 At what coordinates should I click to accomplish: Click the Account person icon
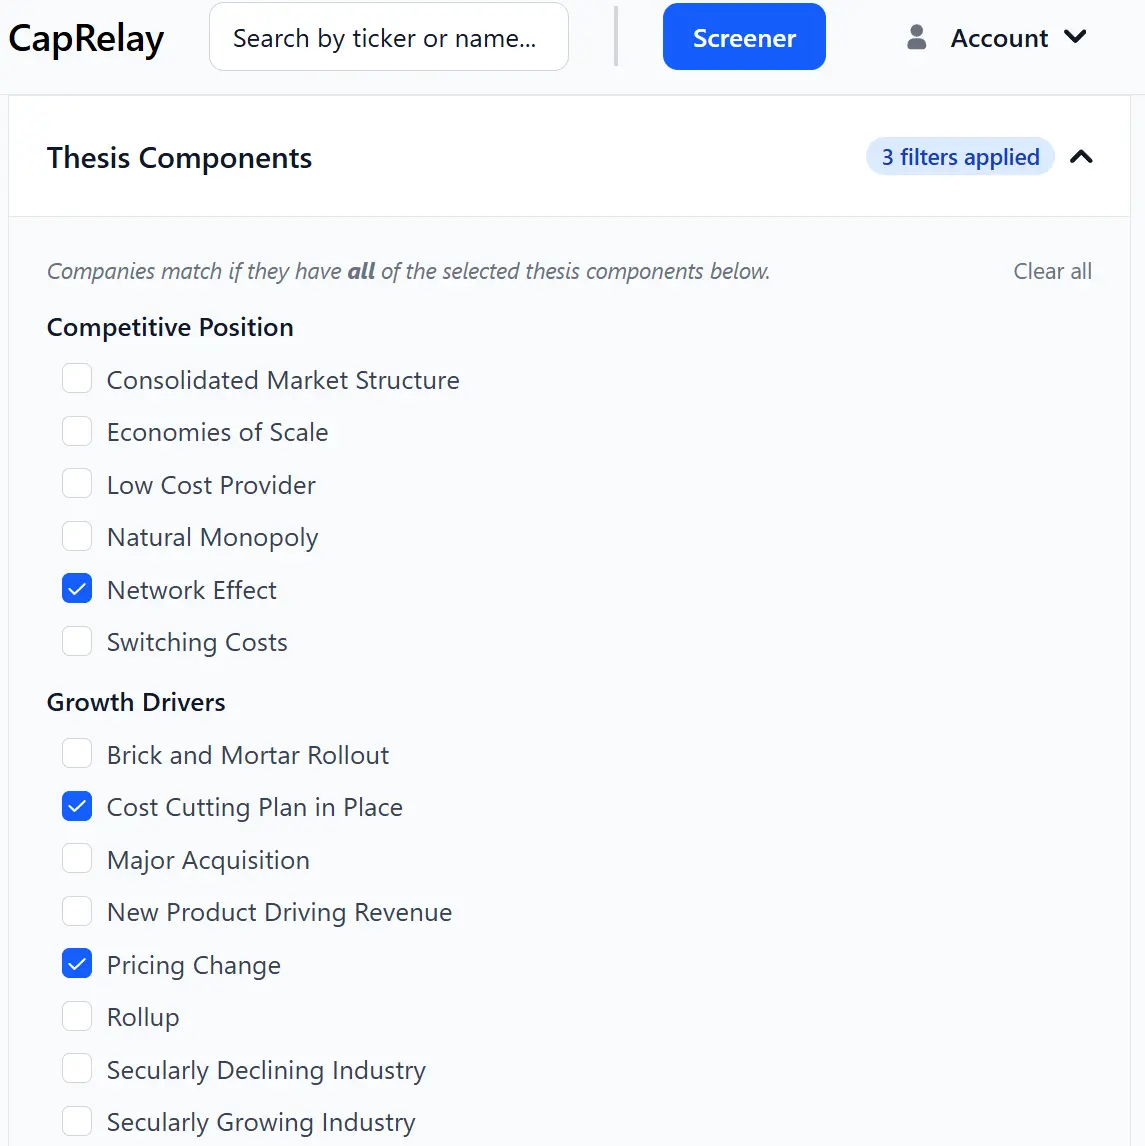[x=915, y=37]
